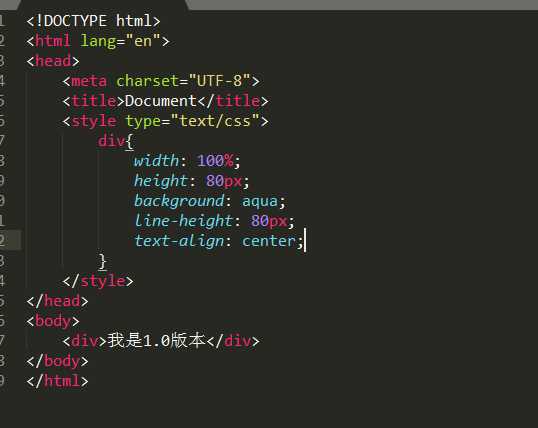Click the closing head tag
This screenshot has width=538, height=428.
pyautogui.click(x=57, y=301)
